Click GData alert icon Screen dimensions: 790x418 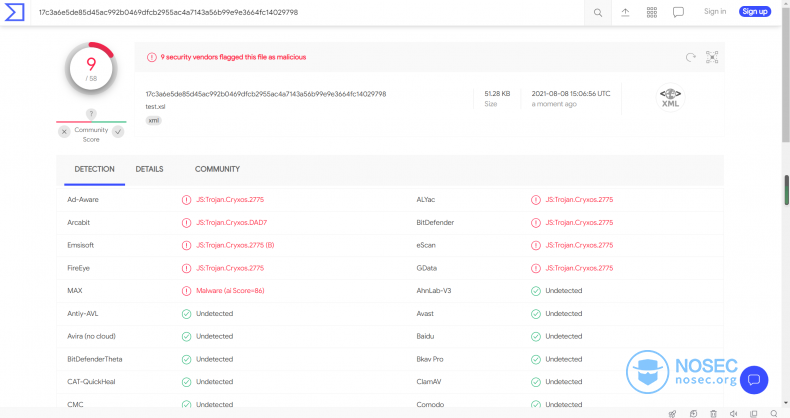coord(536,268)
